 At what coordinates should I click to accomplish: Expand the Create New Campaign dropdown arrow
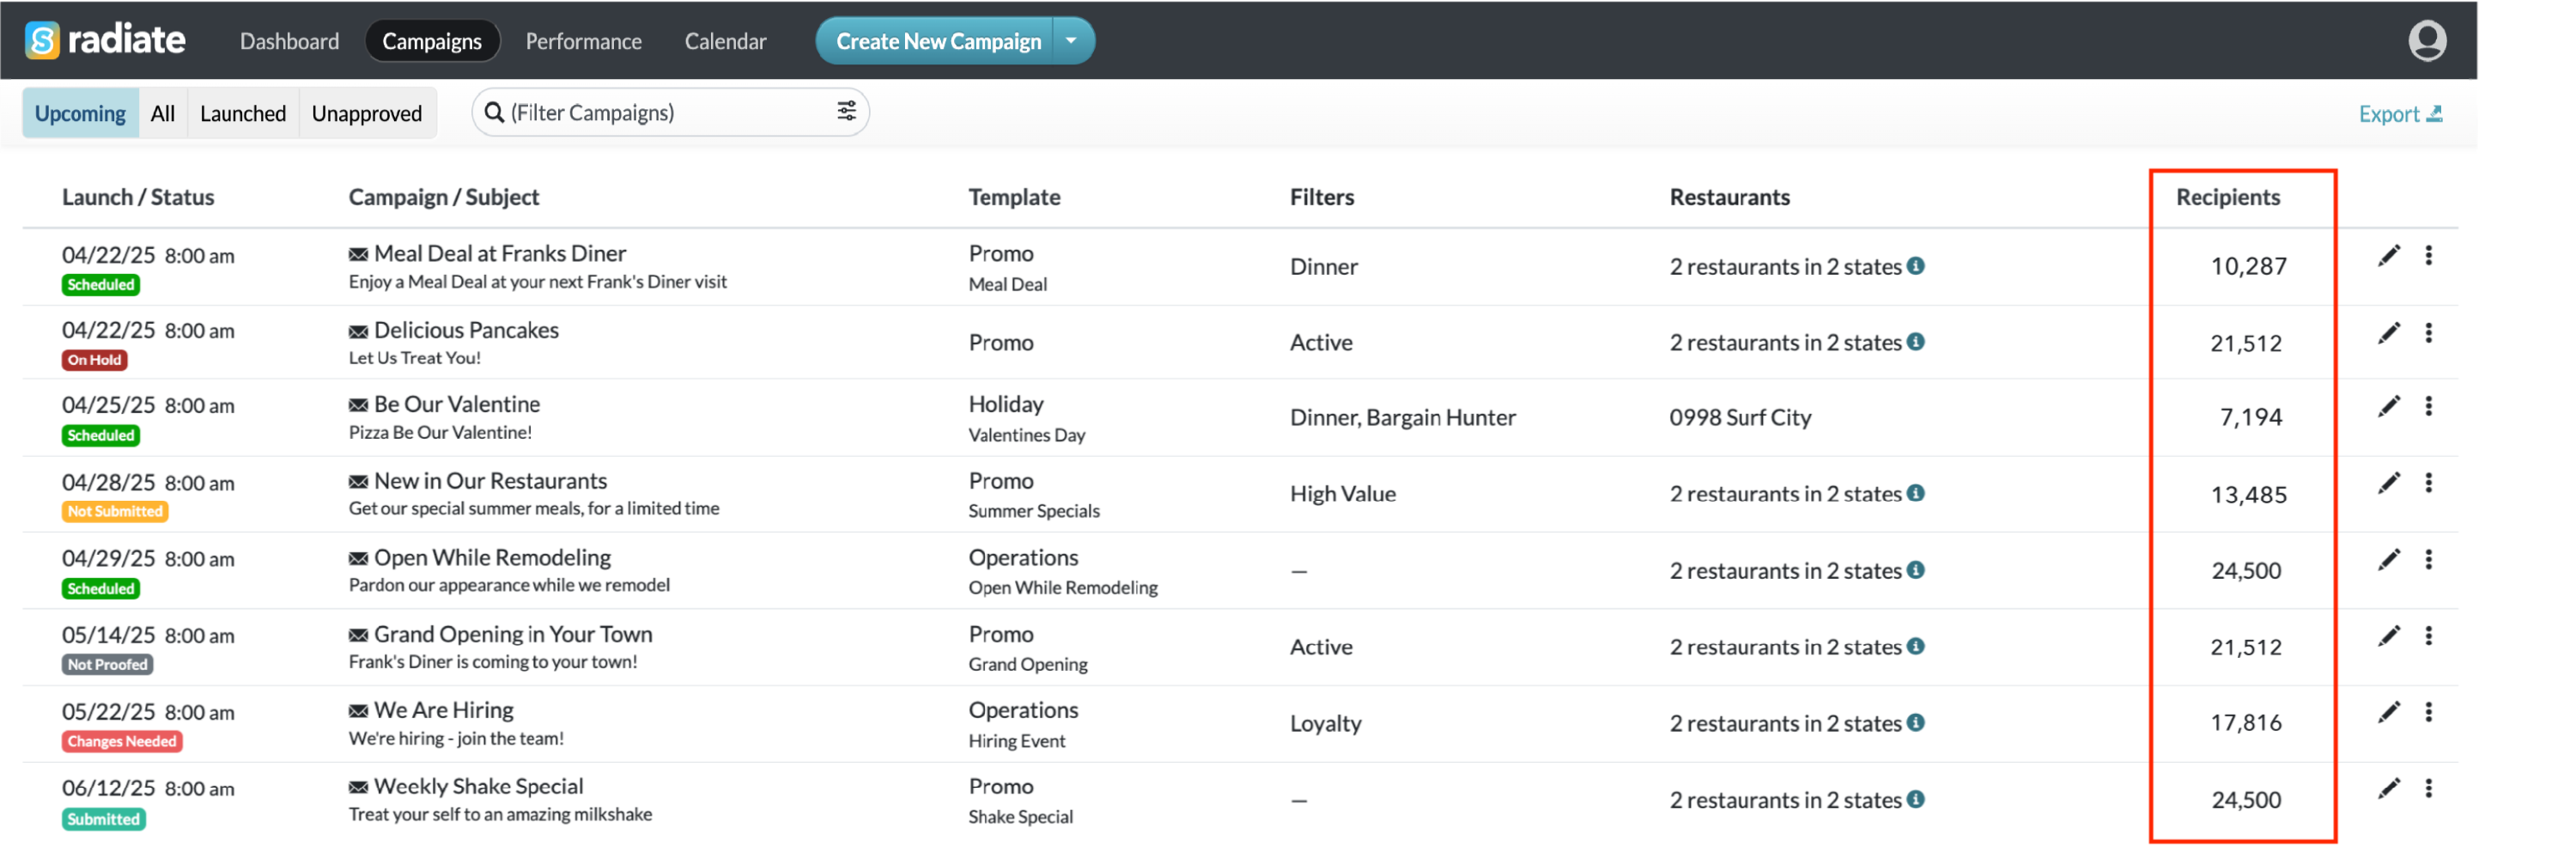pyautogui.click(x=1072, y=41)
